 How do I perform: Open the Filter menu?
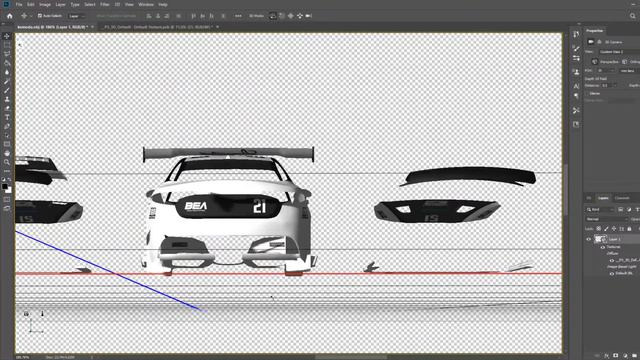click(x=105, y=4)
